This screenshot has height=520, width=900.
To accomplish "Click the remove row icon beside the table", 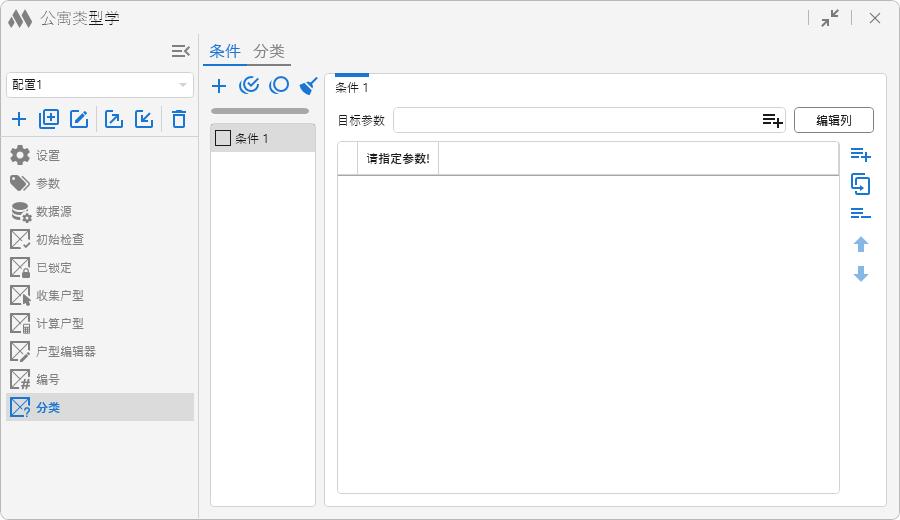I will (860, 214).
